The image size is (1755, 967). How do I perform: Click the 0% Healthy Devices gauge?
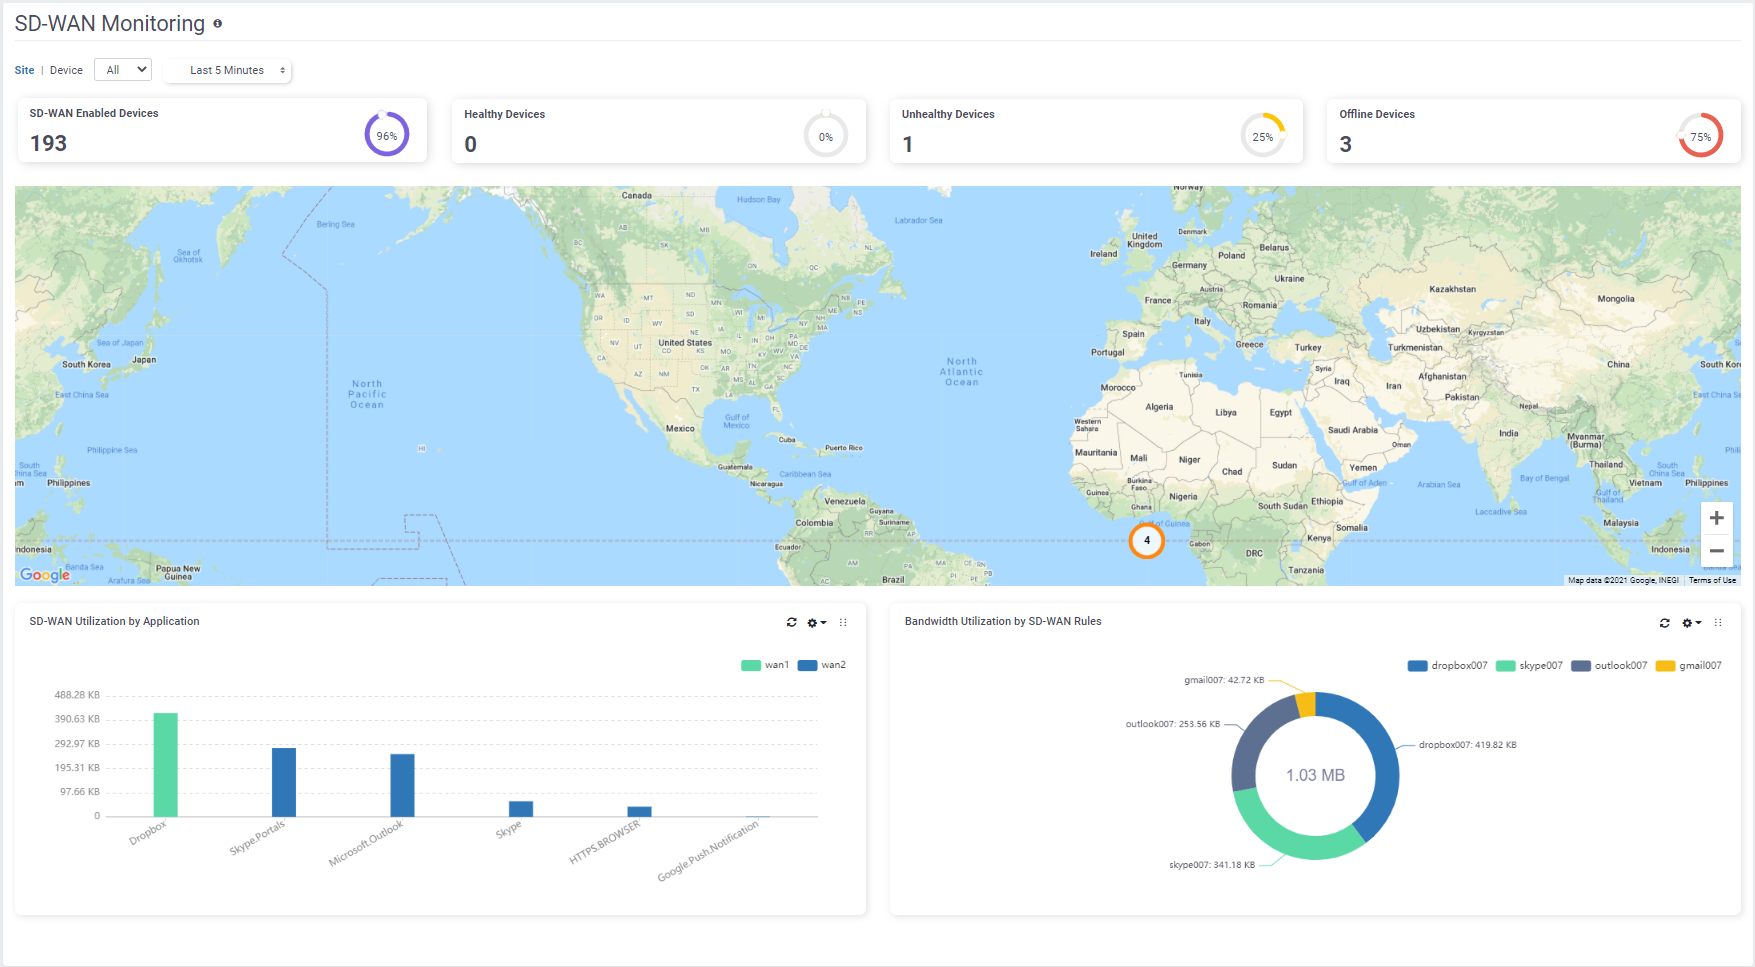(x=826, y=136)
